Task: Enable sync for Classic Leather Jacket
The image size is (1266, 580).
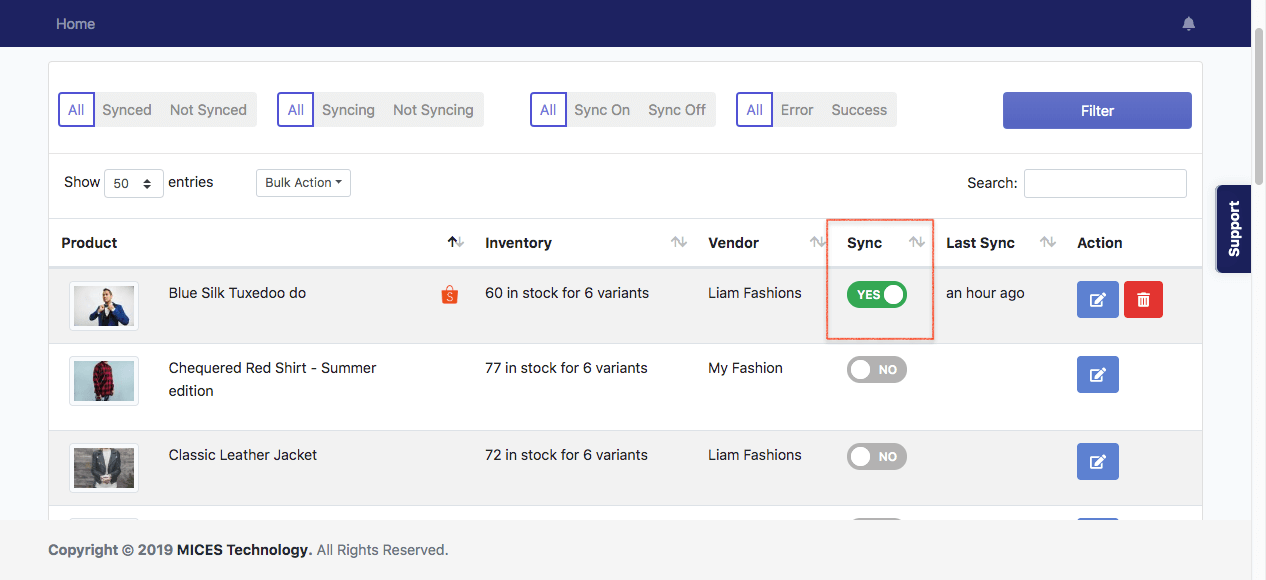Action: [x=876, y=457]
